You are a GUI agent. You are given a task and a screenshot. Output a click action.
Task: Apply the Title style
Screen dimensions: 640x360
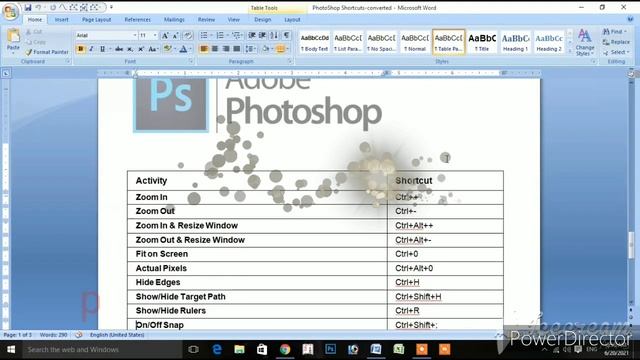coord(482,42)
